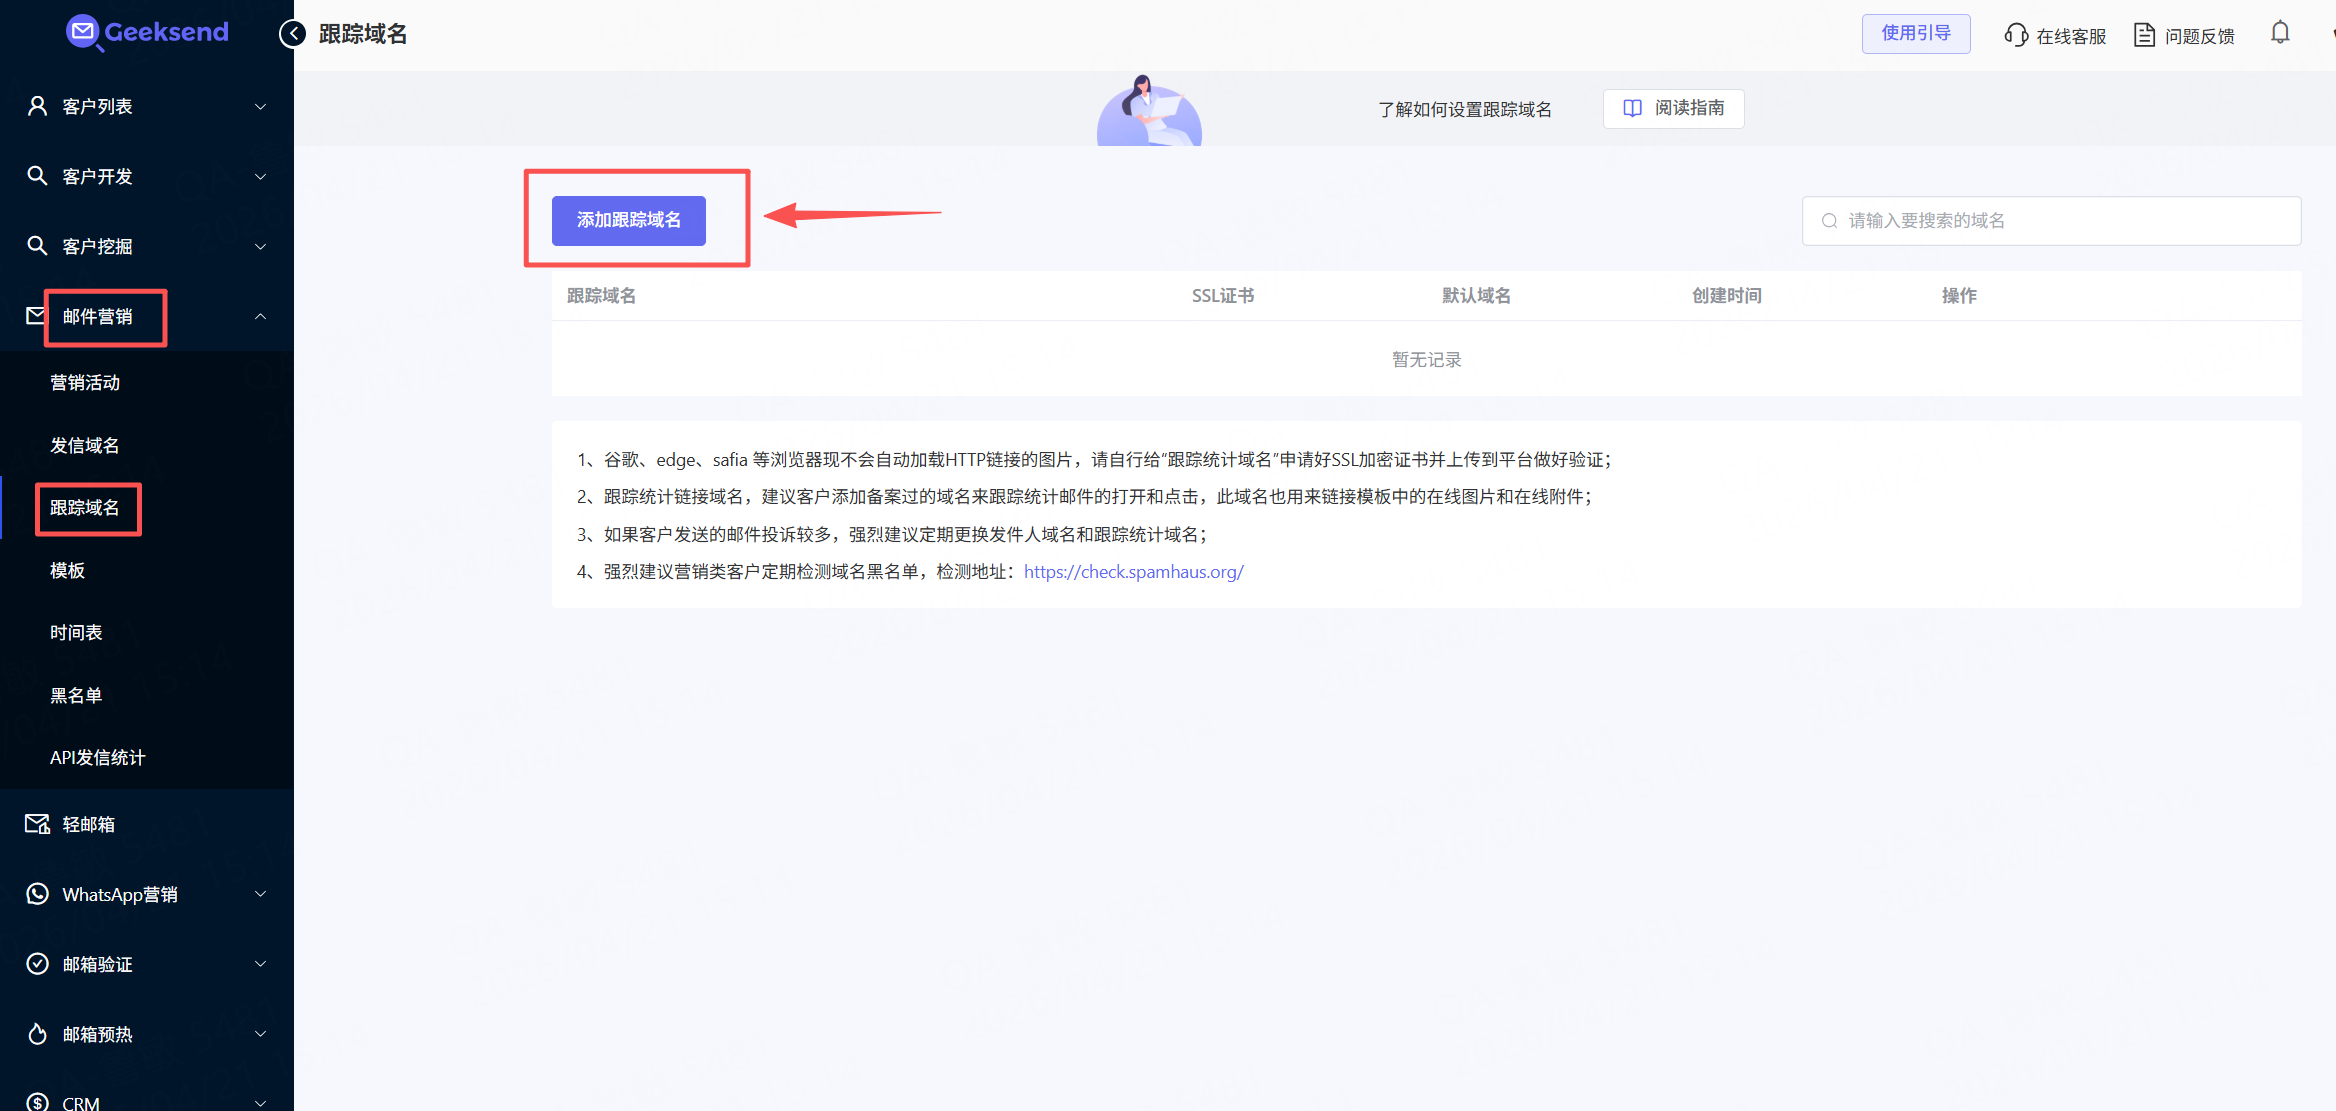Click the 阅读指南 button
The image size is (2336, 1111).
click(x=1673, y=108)
